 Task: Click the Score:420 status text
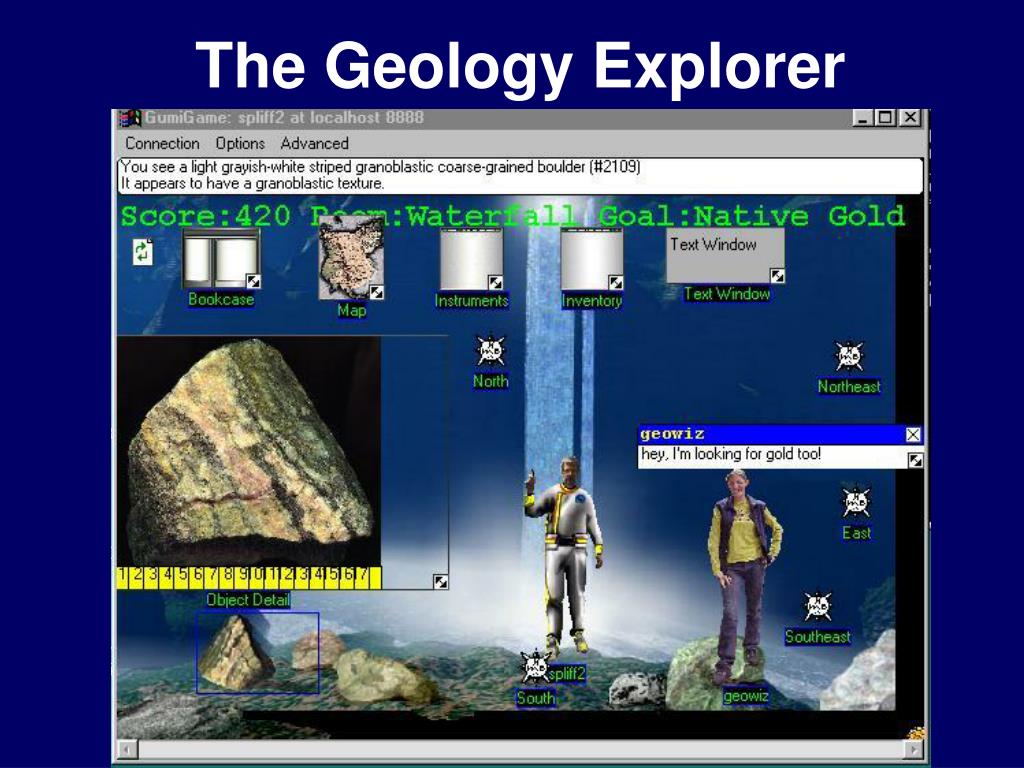[205, 216]
